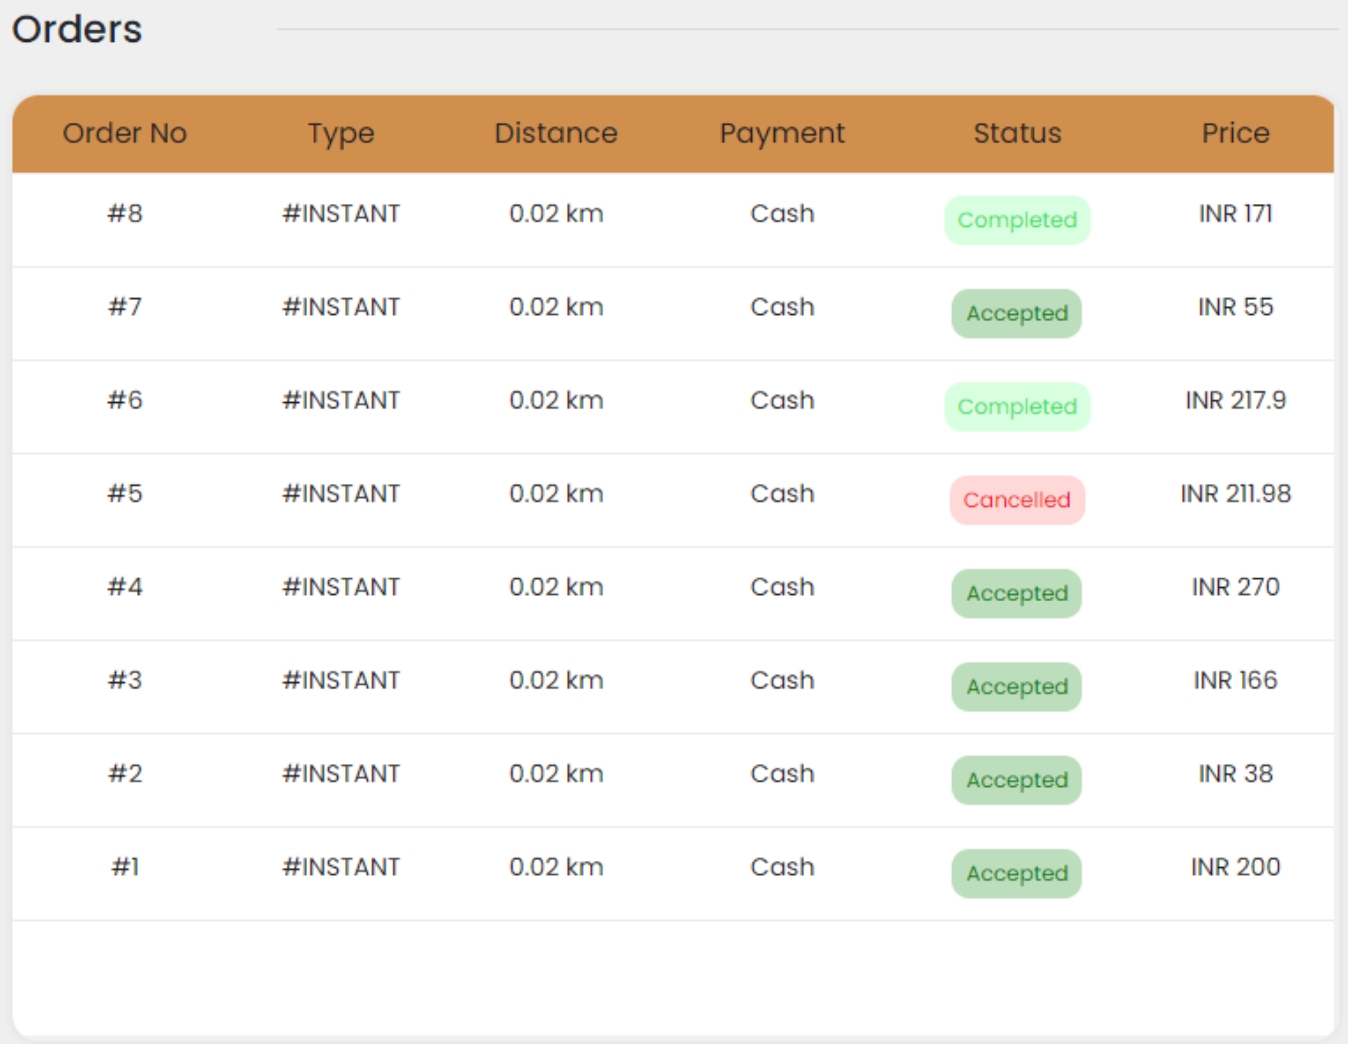Select the Payment column header
Image resolution: width=1348 pixels, height=1044 pixels.
[x=782, y=134]
